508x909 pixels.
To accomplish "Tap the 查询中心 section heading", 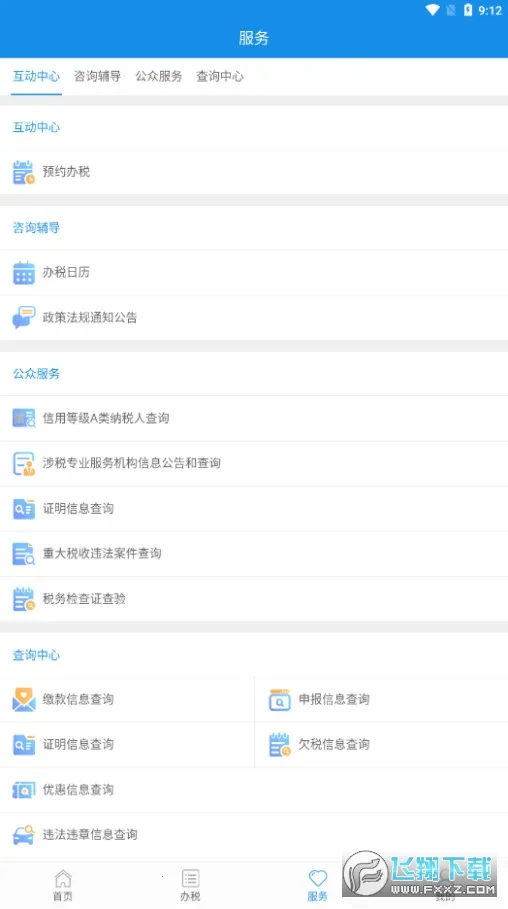I will pos(37,655).
